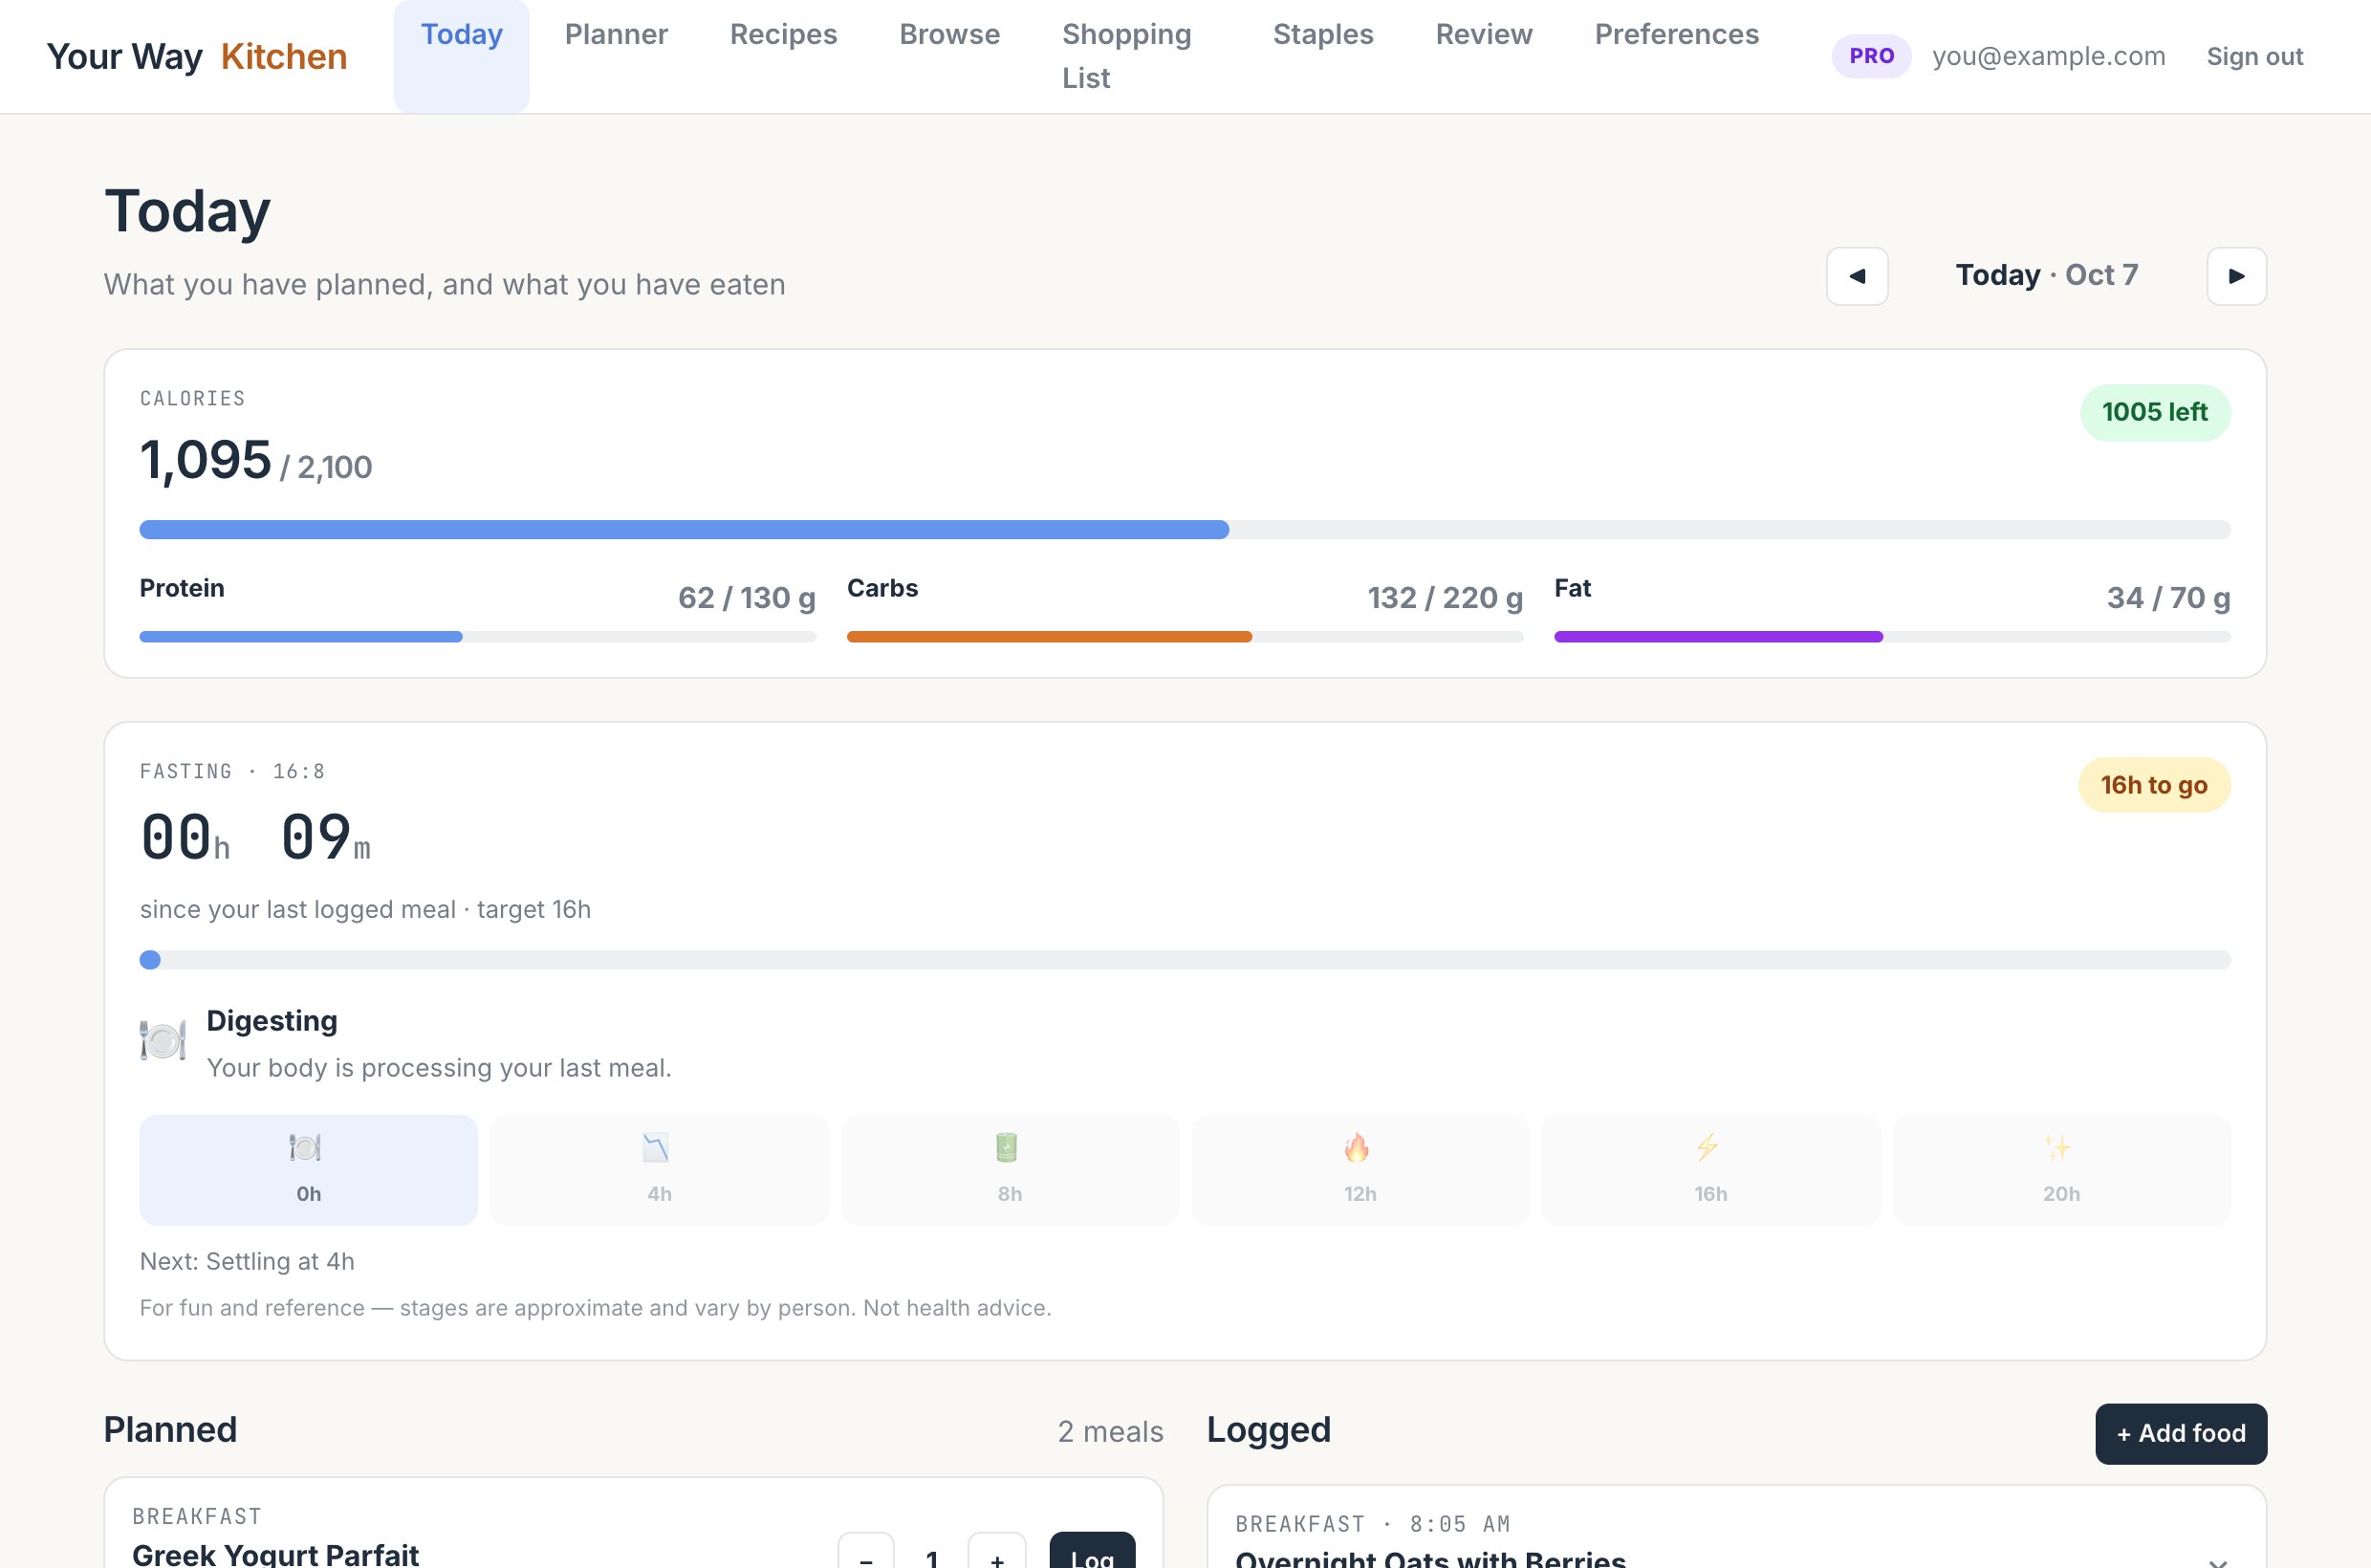Click the Your Way Kitchen logo

pyautogui.click(x=197, y=56)
